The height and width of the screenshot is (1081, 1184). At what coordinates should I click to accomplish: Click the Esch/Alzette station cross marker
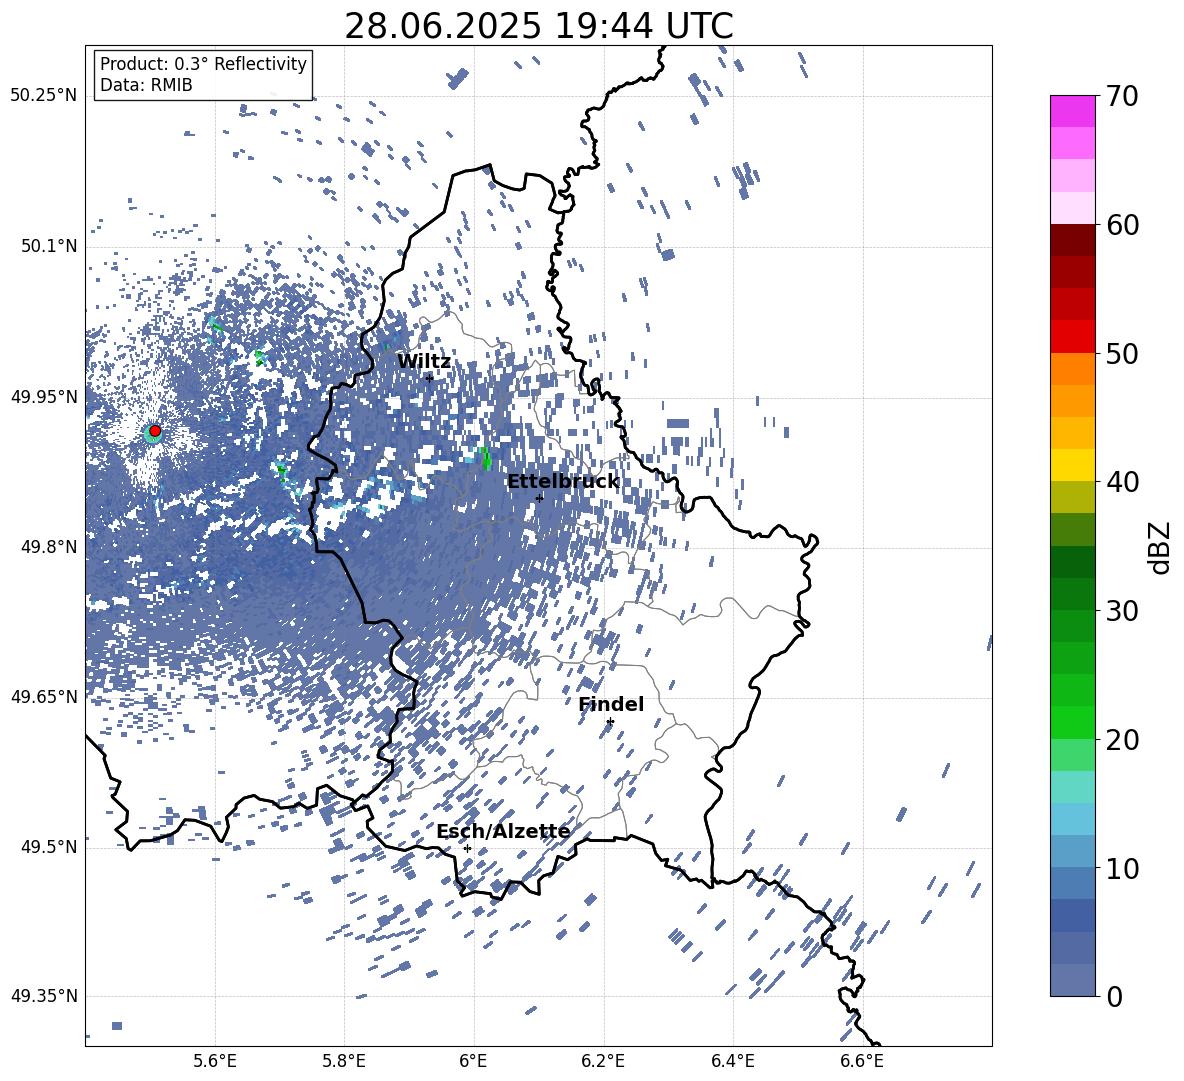(x=467, y=848)
